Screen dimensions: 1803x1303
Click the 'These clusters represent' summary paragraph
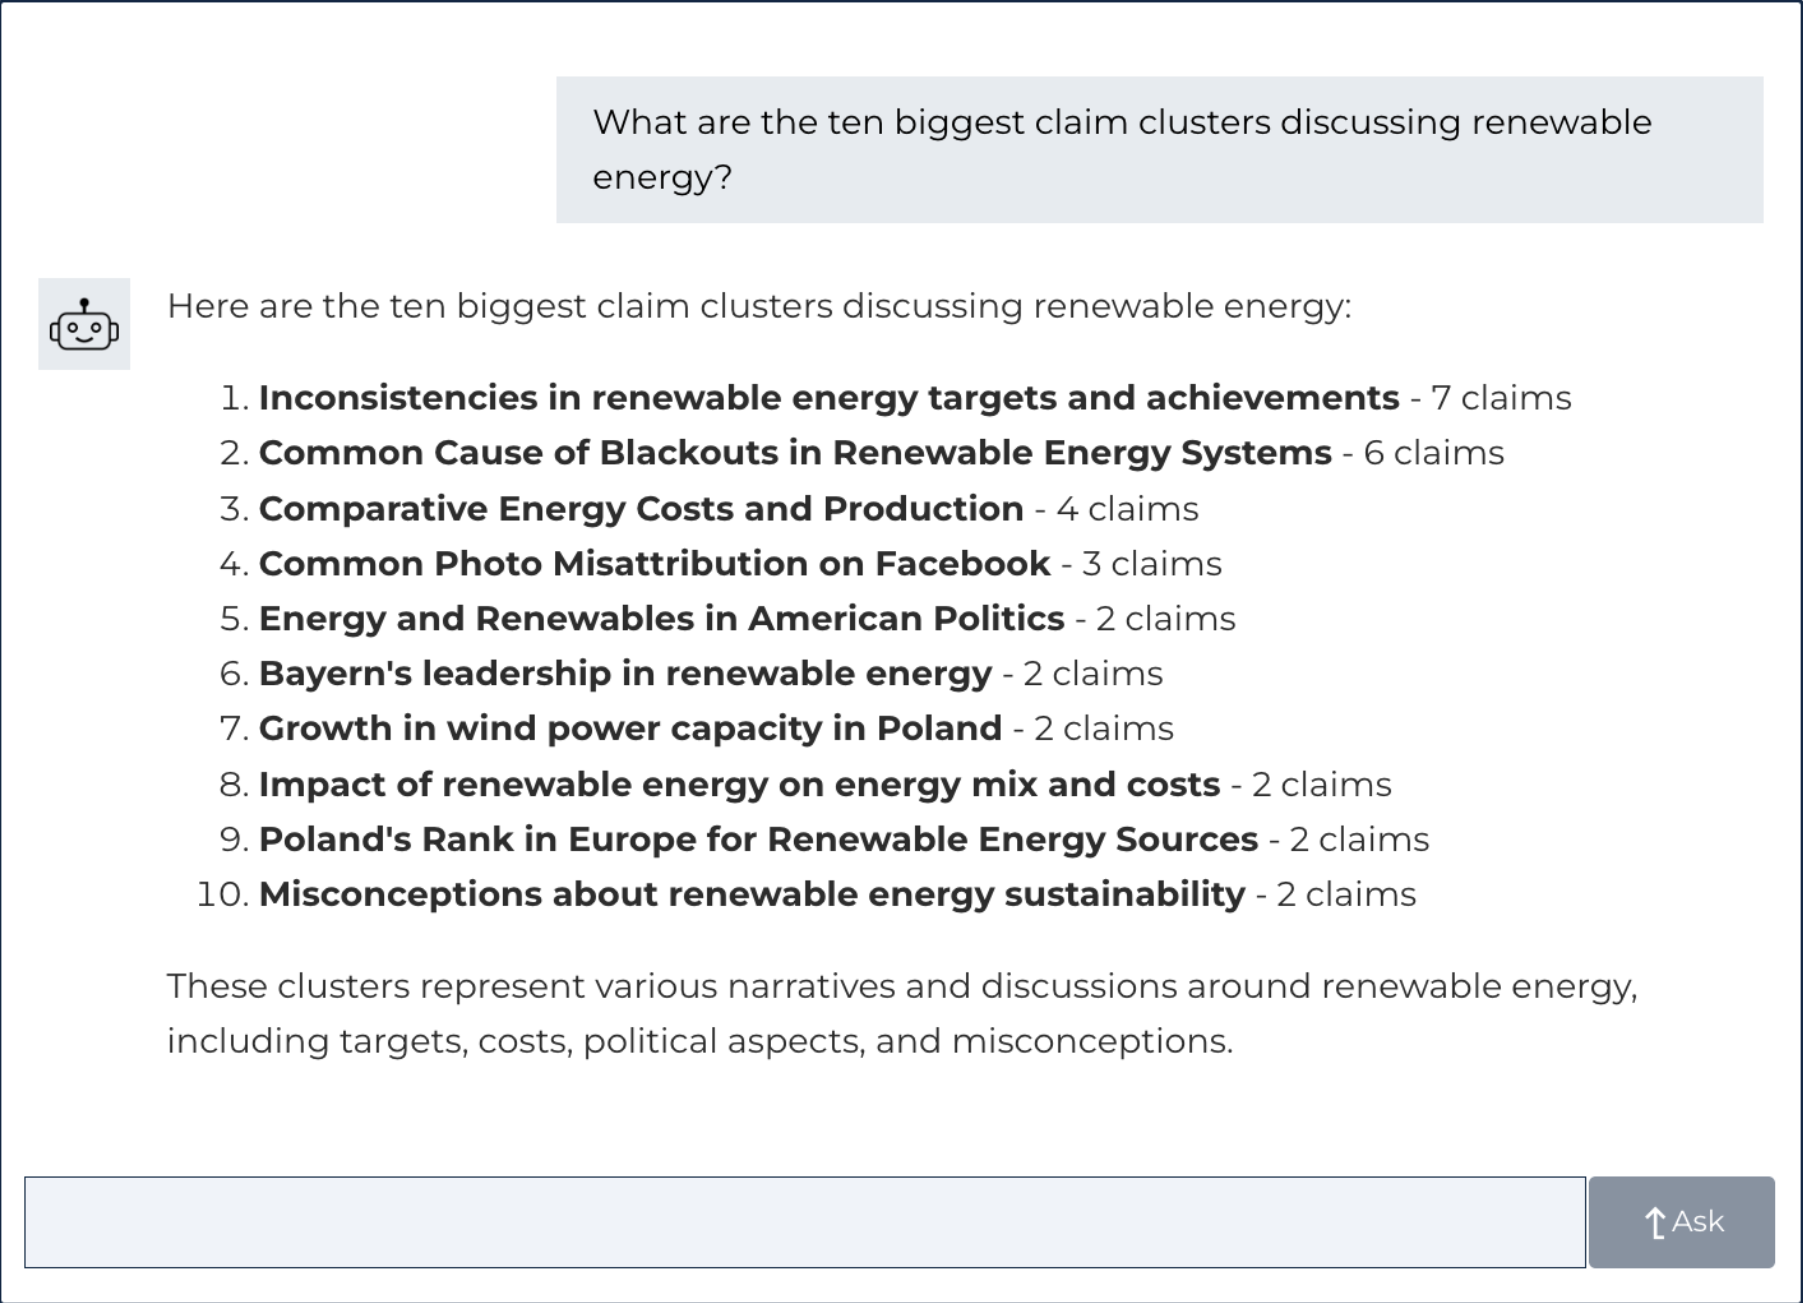click(x=900, y=1013)
